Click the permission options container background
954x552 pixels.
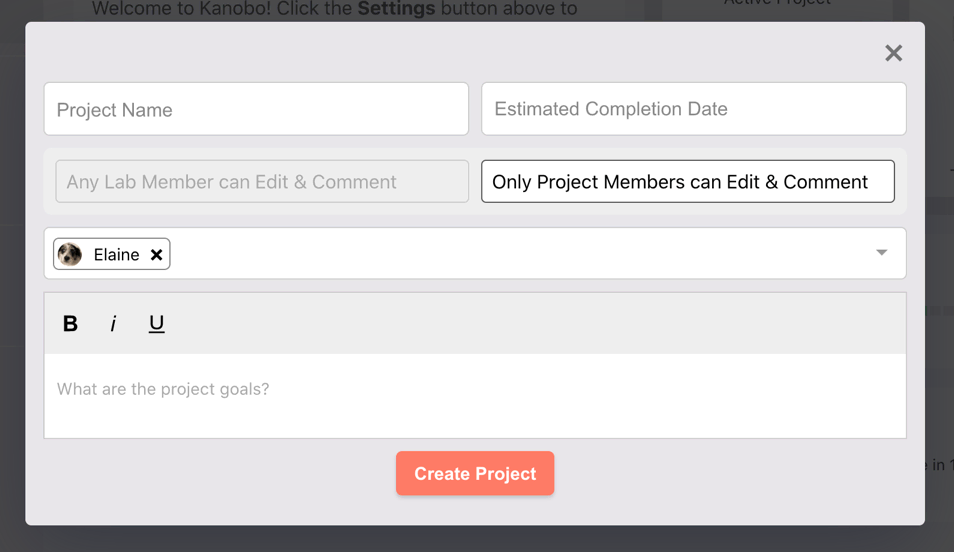tap(475, 208)
